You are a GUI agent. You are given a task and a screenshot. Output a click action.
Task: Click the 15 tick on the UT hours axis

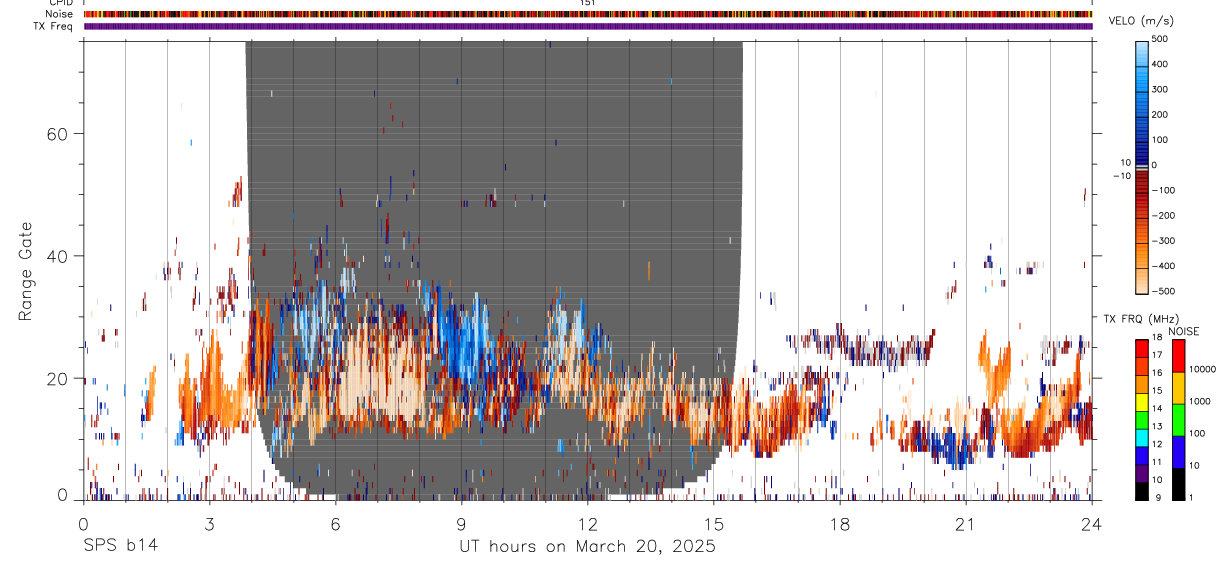(713, 524)
